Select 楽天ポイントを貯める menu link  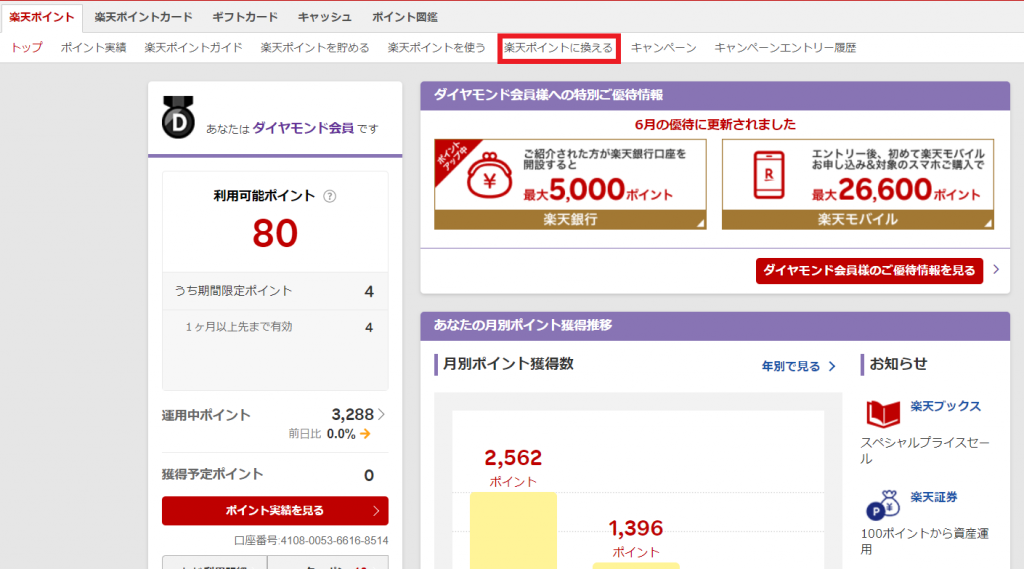pyautogui.click(x=315, y=48)
